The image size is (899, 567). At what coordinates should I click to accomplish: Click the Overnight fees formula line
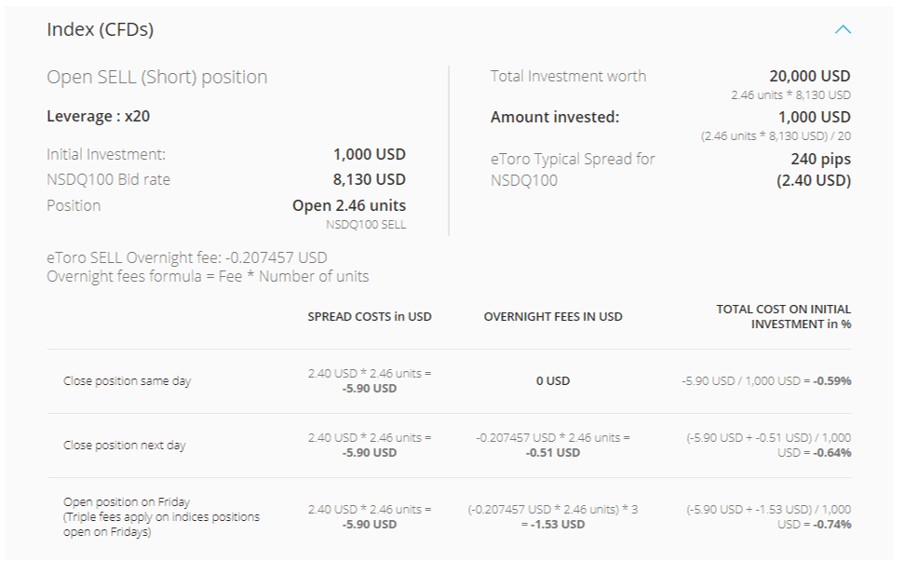coord(208,276)
